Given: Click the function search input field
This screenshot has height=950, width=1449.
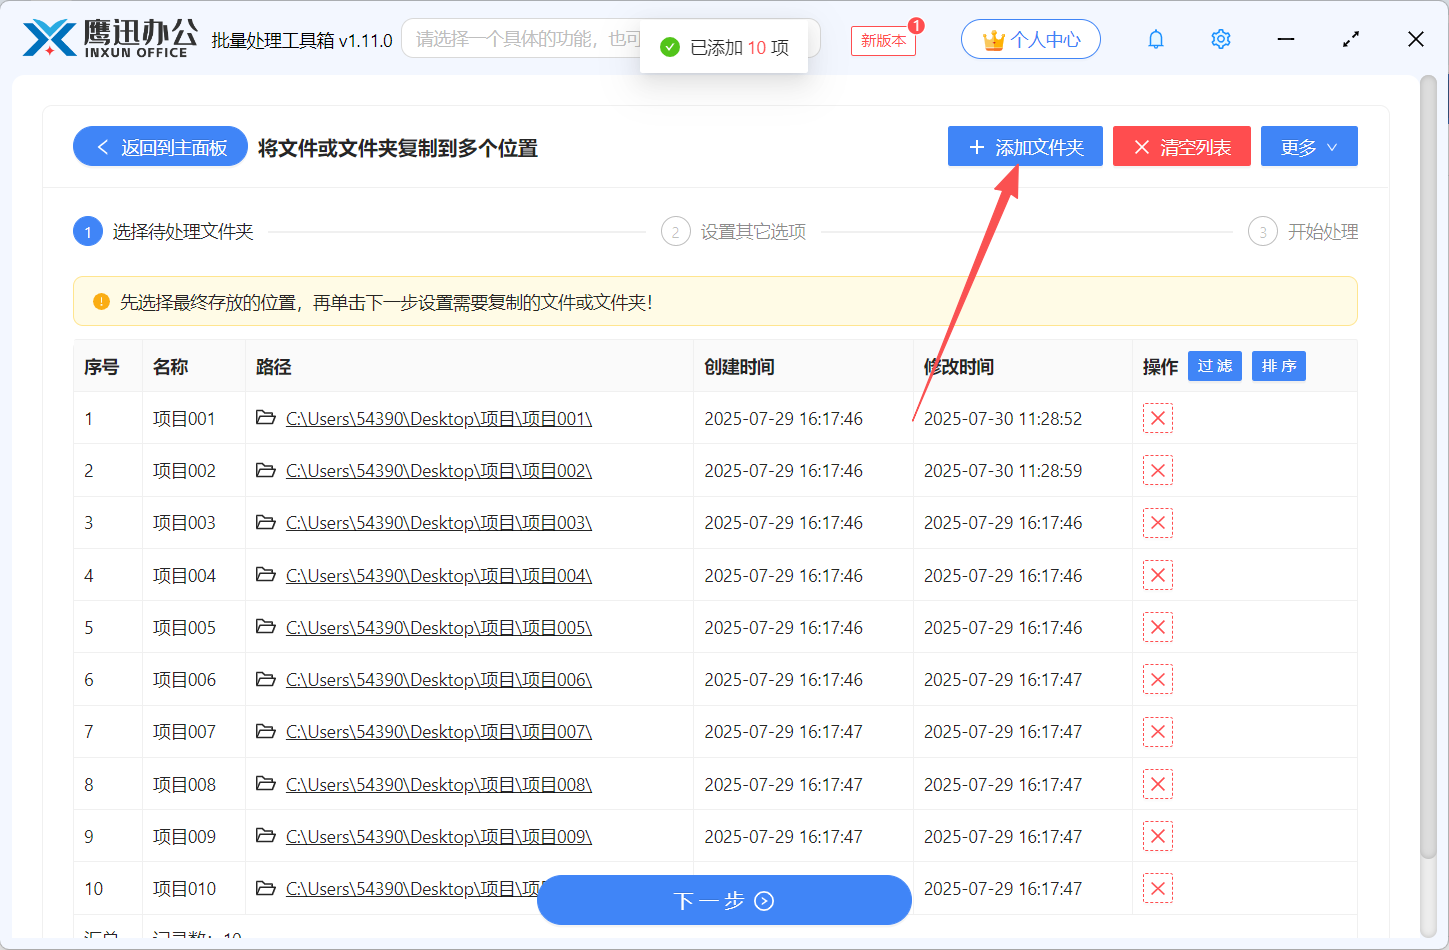Looking at the screenshot, I should (x=520, y=39).
